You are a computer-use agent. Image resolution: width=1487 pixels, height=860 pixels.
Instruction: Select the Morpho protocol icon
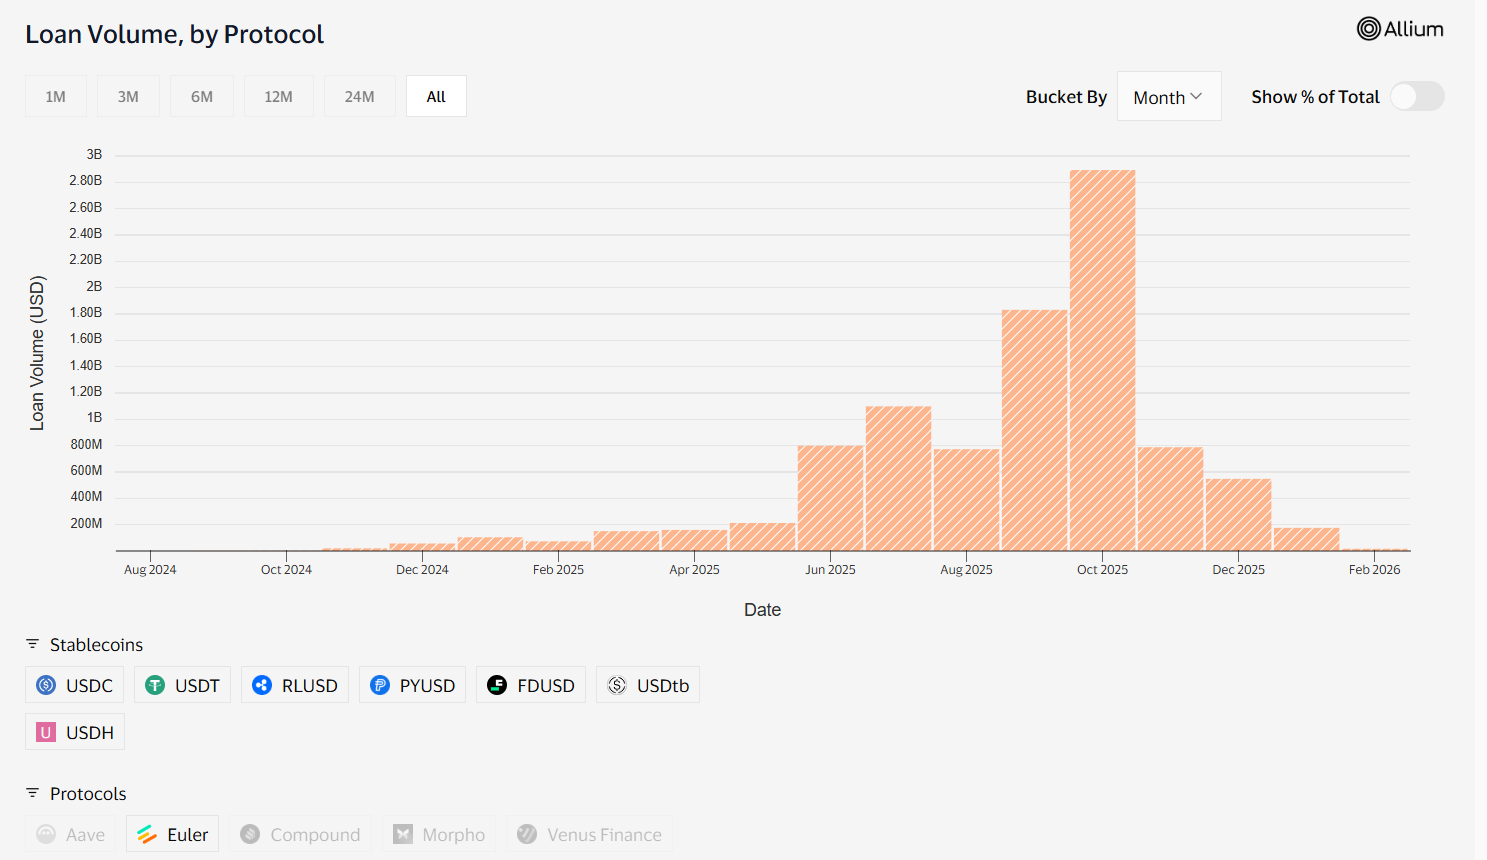[x=403, y=833]
